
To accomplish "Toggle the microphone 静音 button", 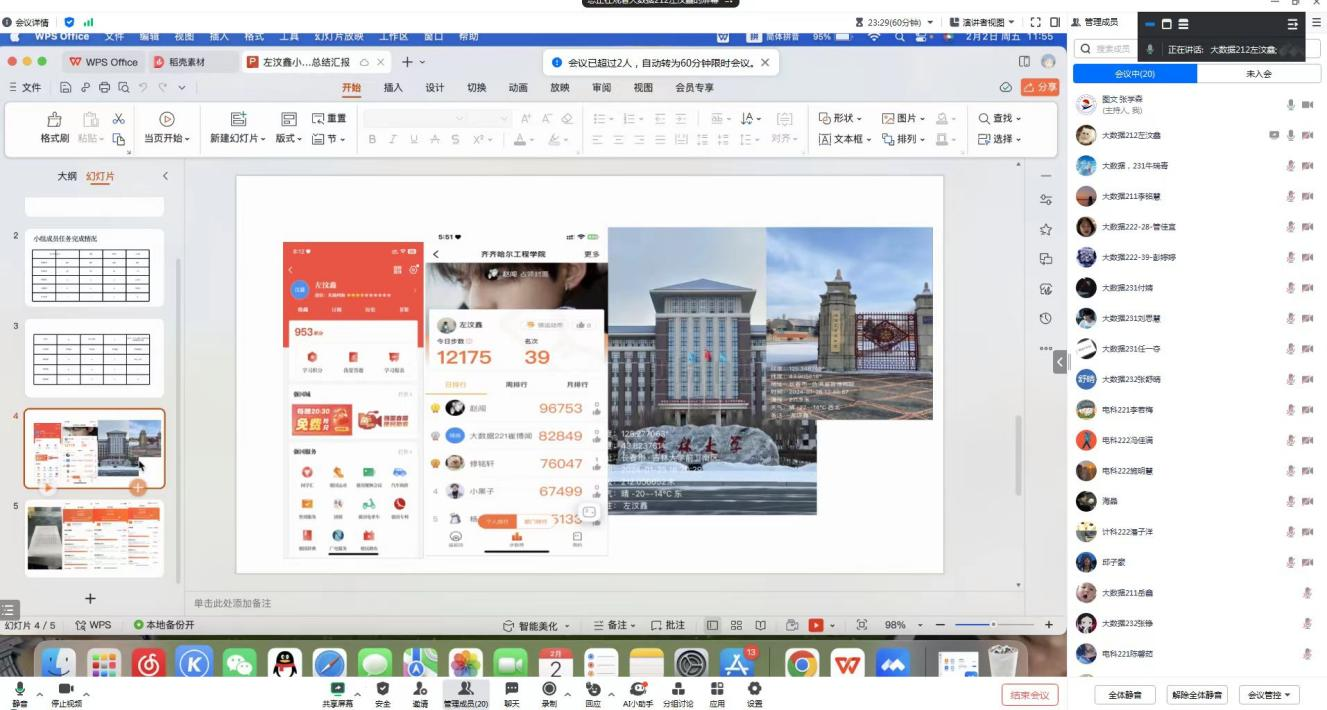I will [19, 689].
